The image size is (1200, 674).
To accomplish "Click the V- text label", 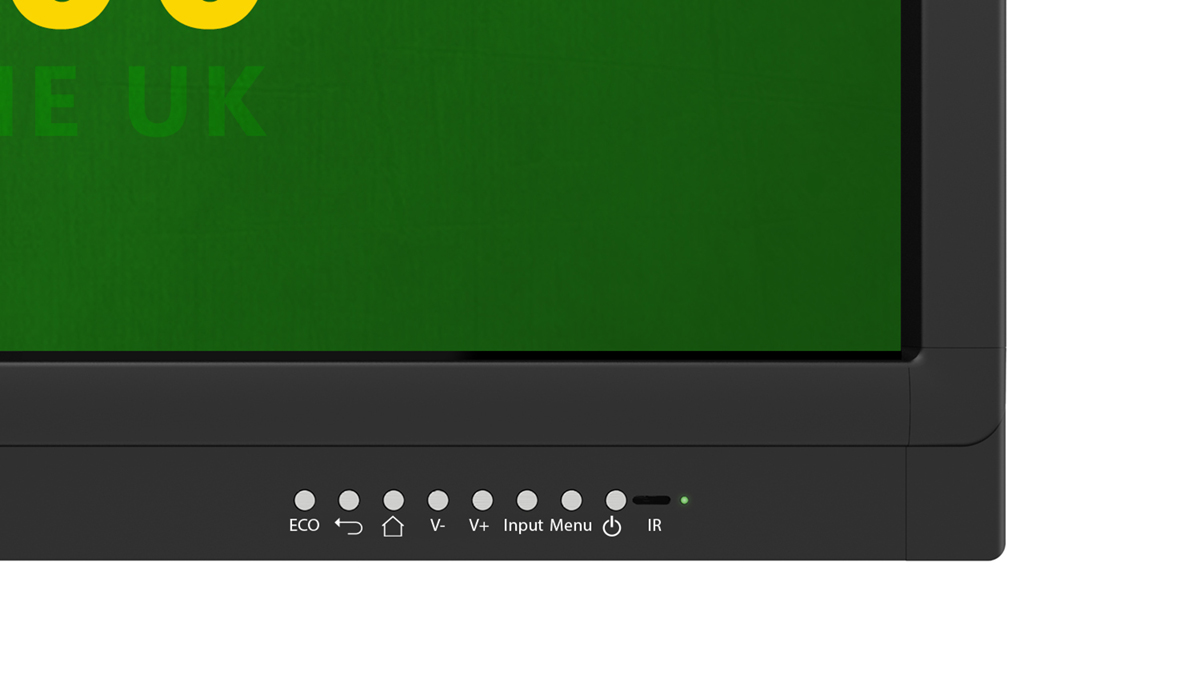I will coord(438,526).
